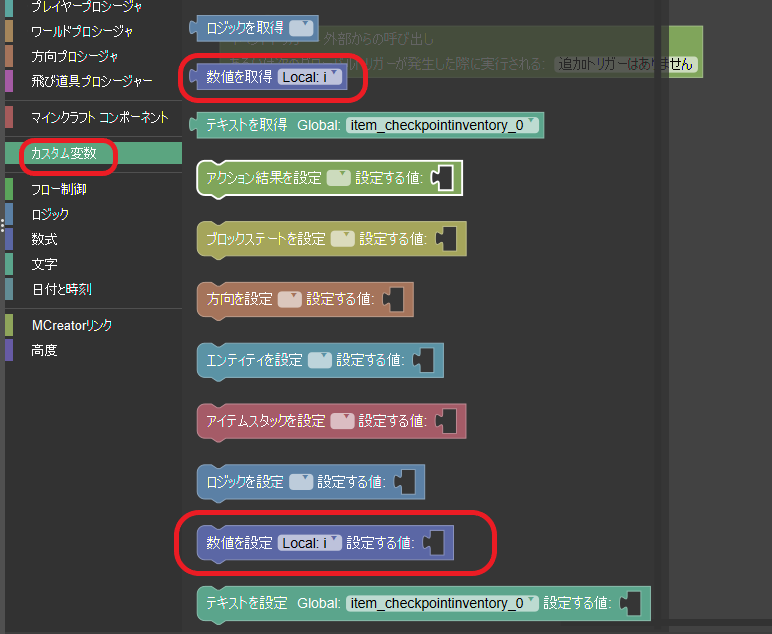Select the 数式 category

tap(44, 239)
